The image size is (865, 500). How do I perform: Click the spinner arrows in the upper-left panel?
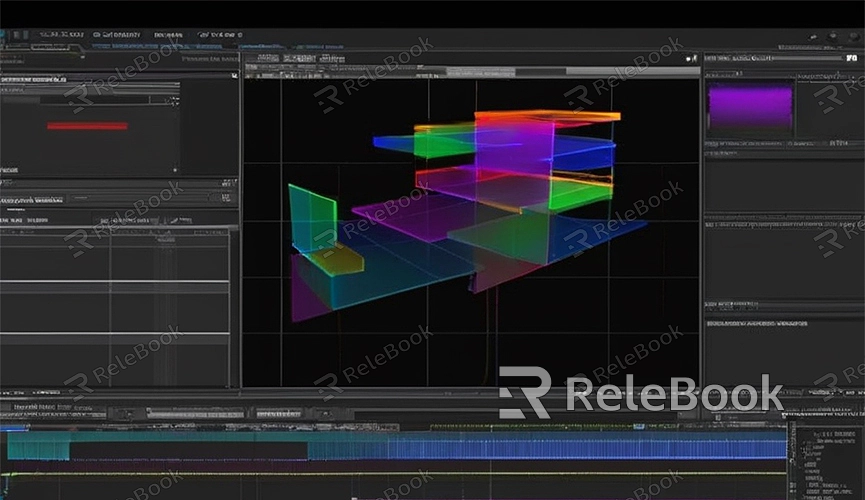[175, 101]
